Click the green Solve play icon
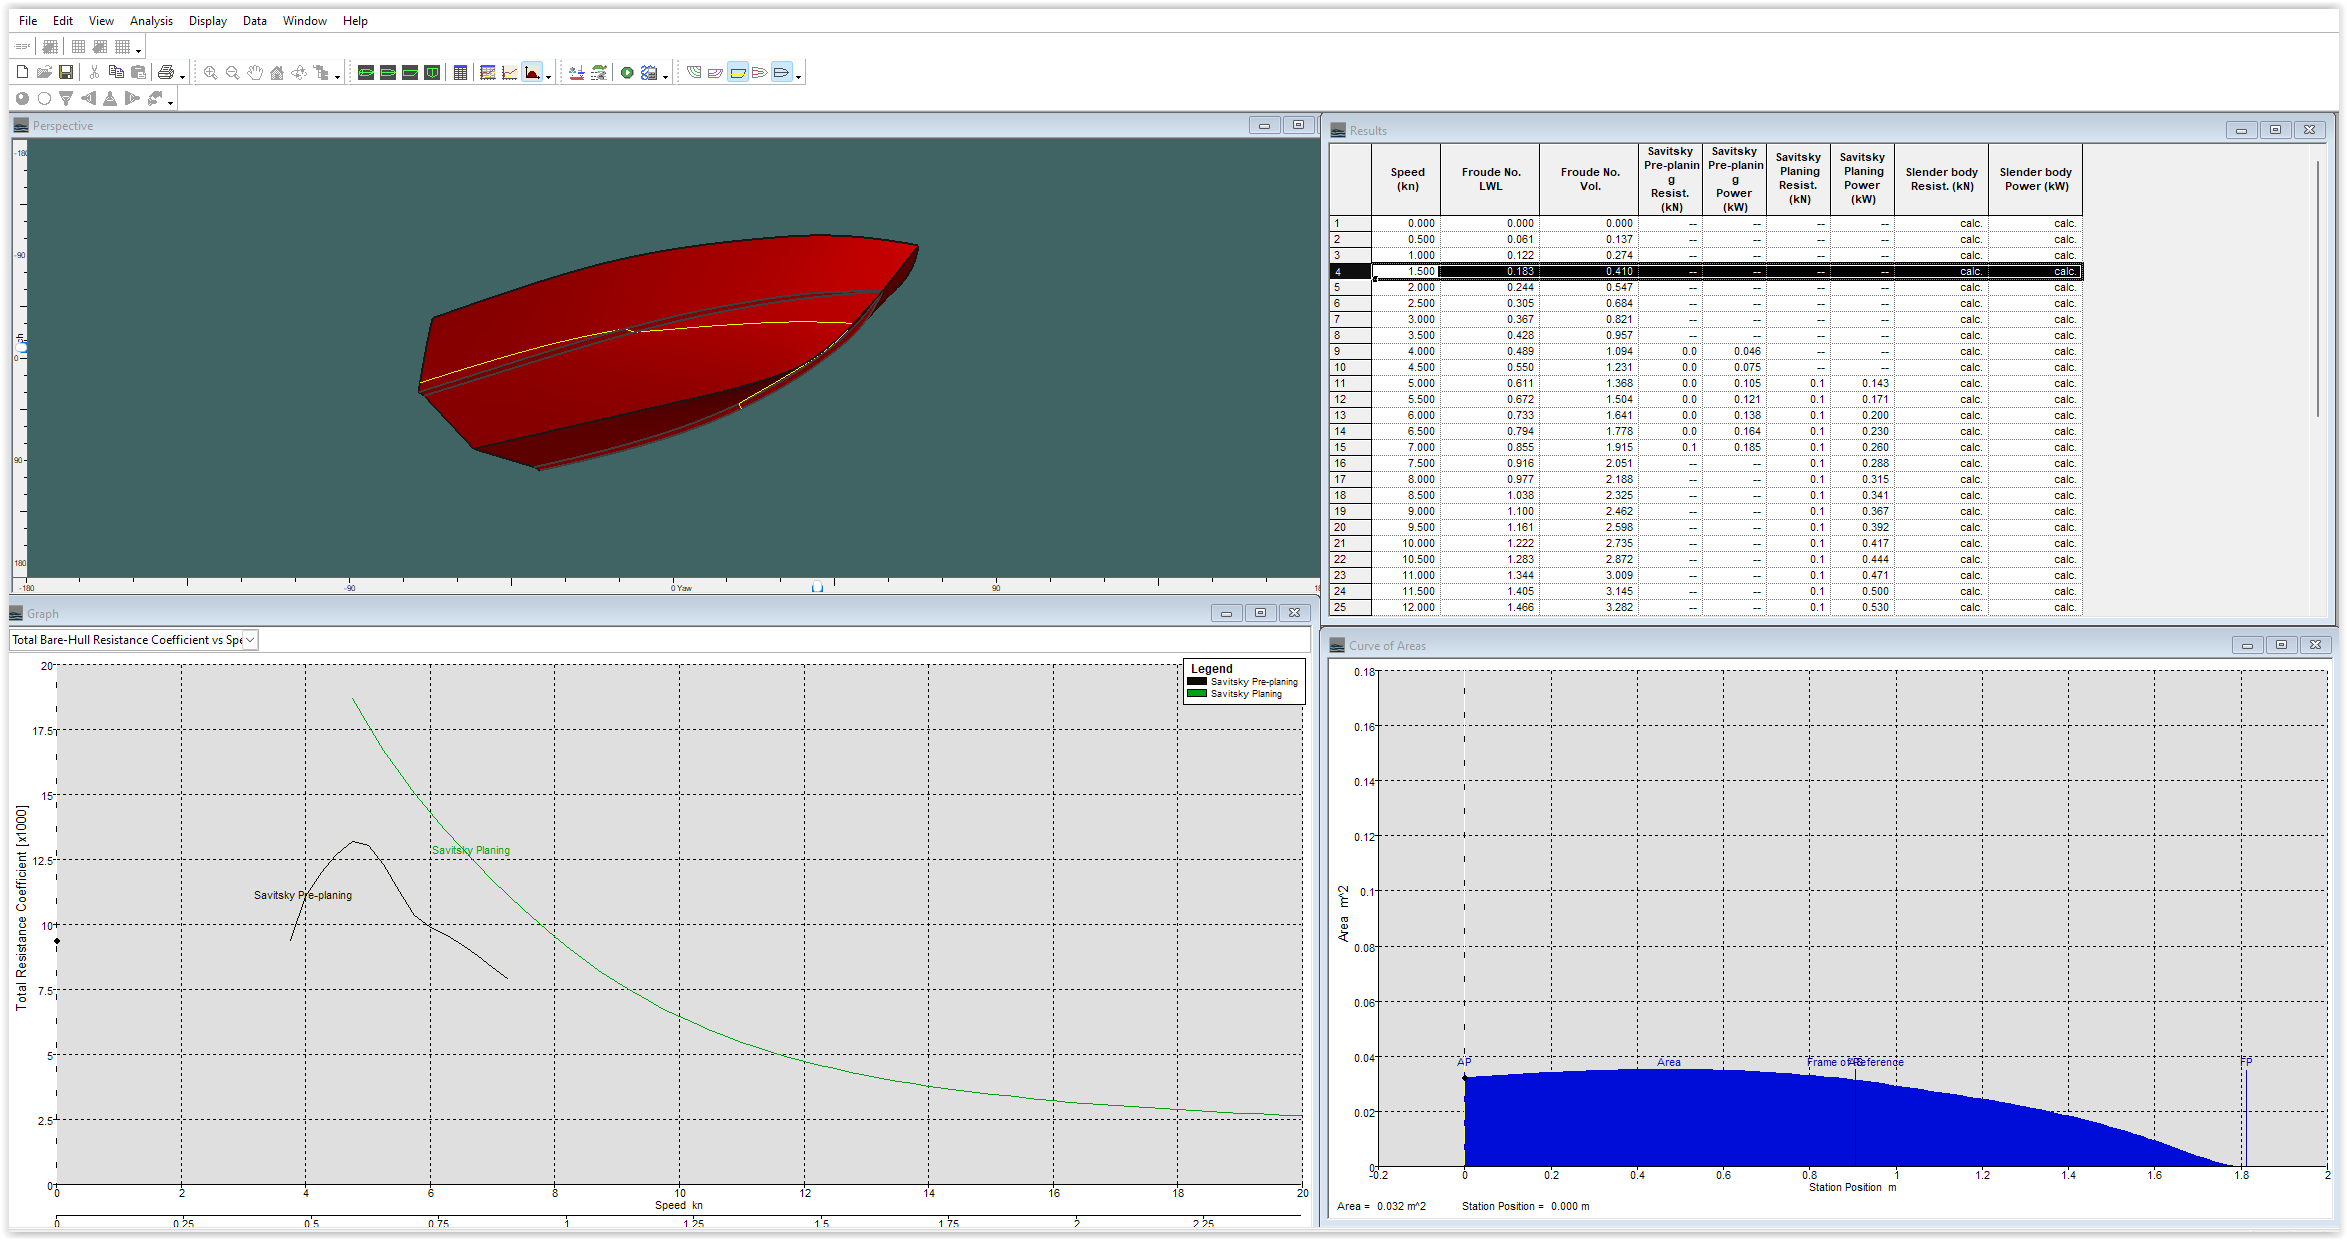This screenshot has height=1240, width=2347. coord(627,72)
